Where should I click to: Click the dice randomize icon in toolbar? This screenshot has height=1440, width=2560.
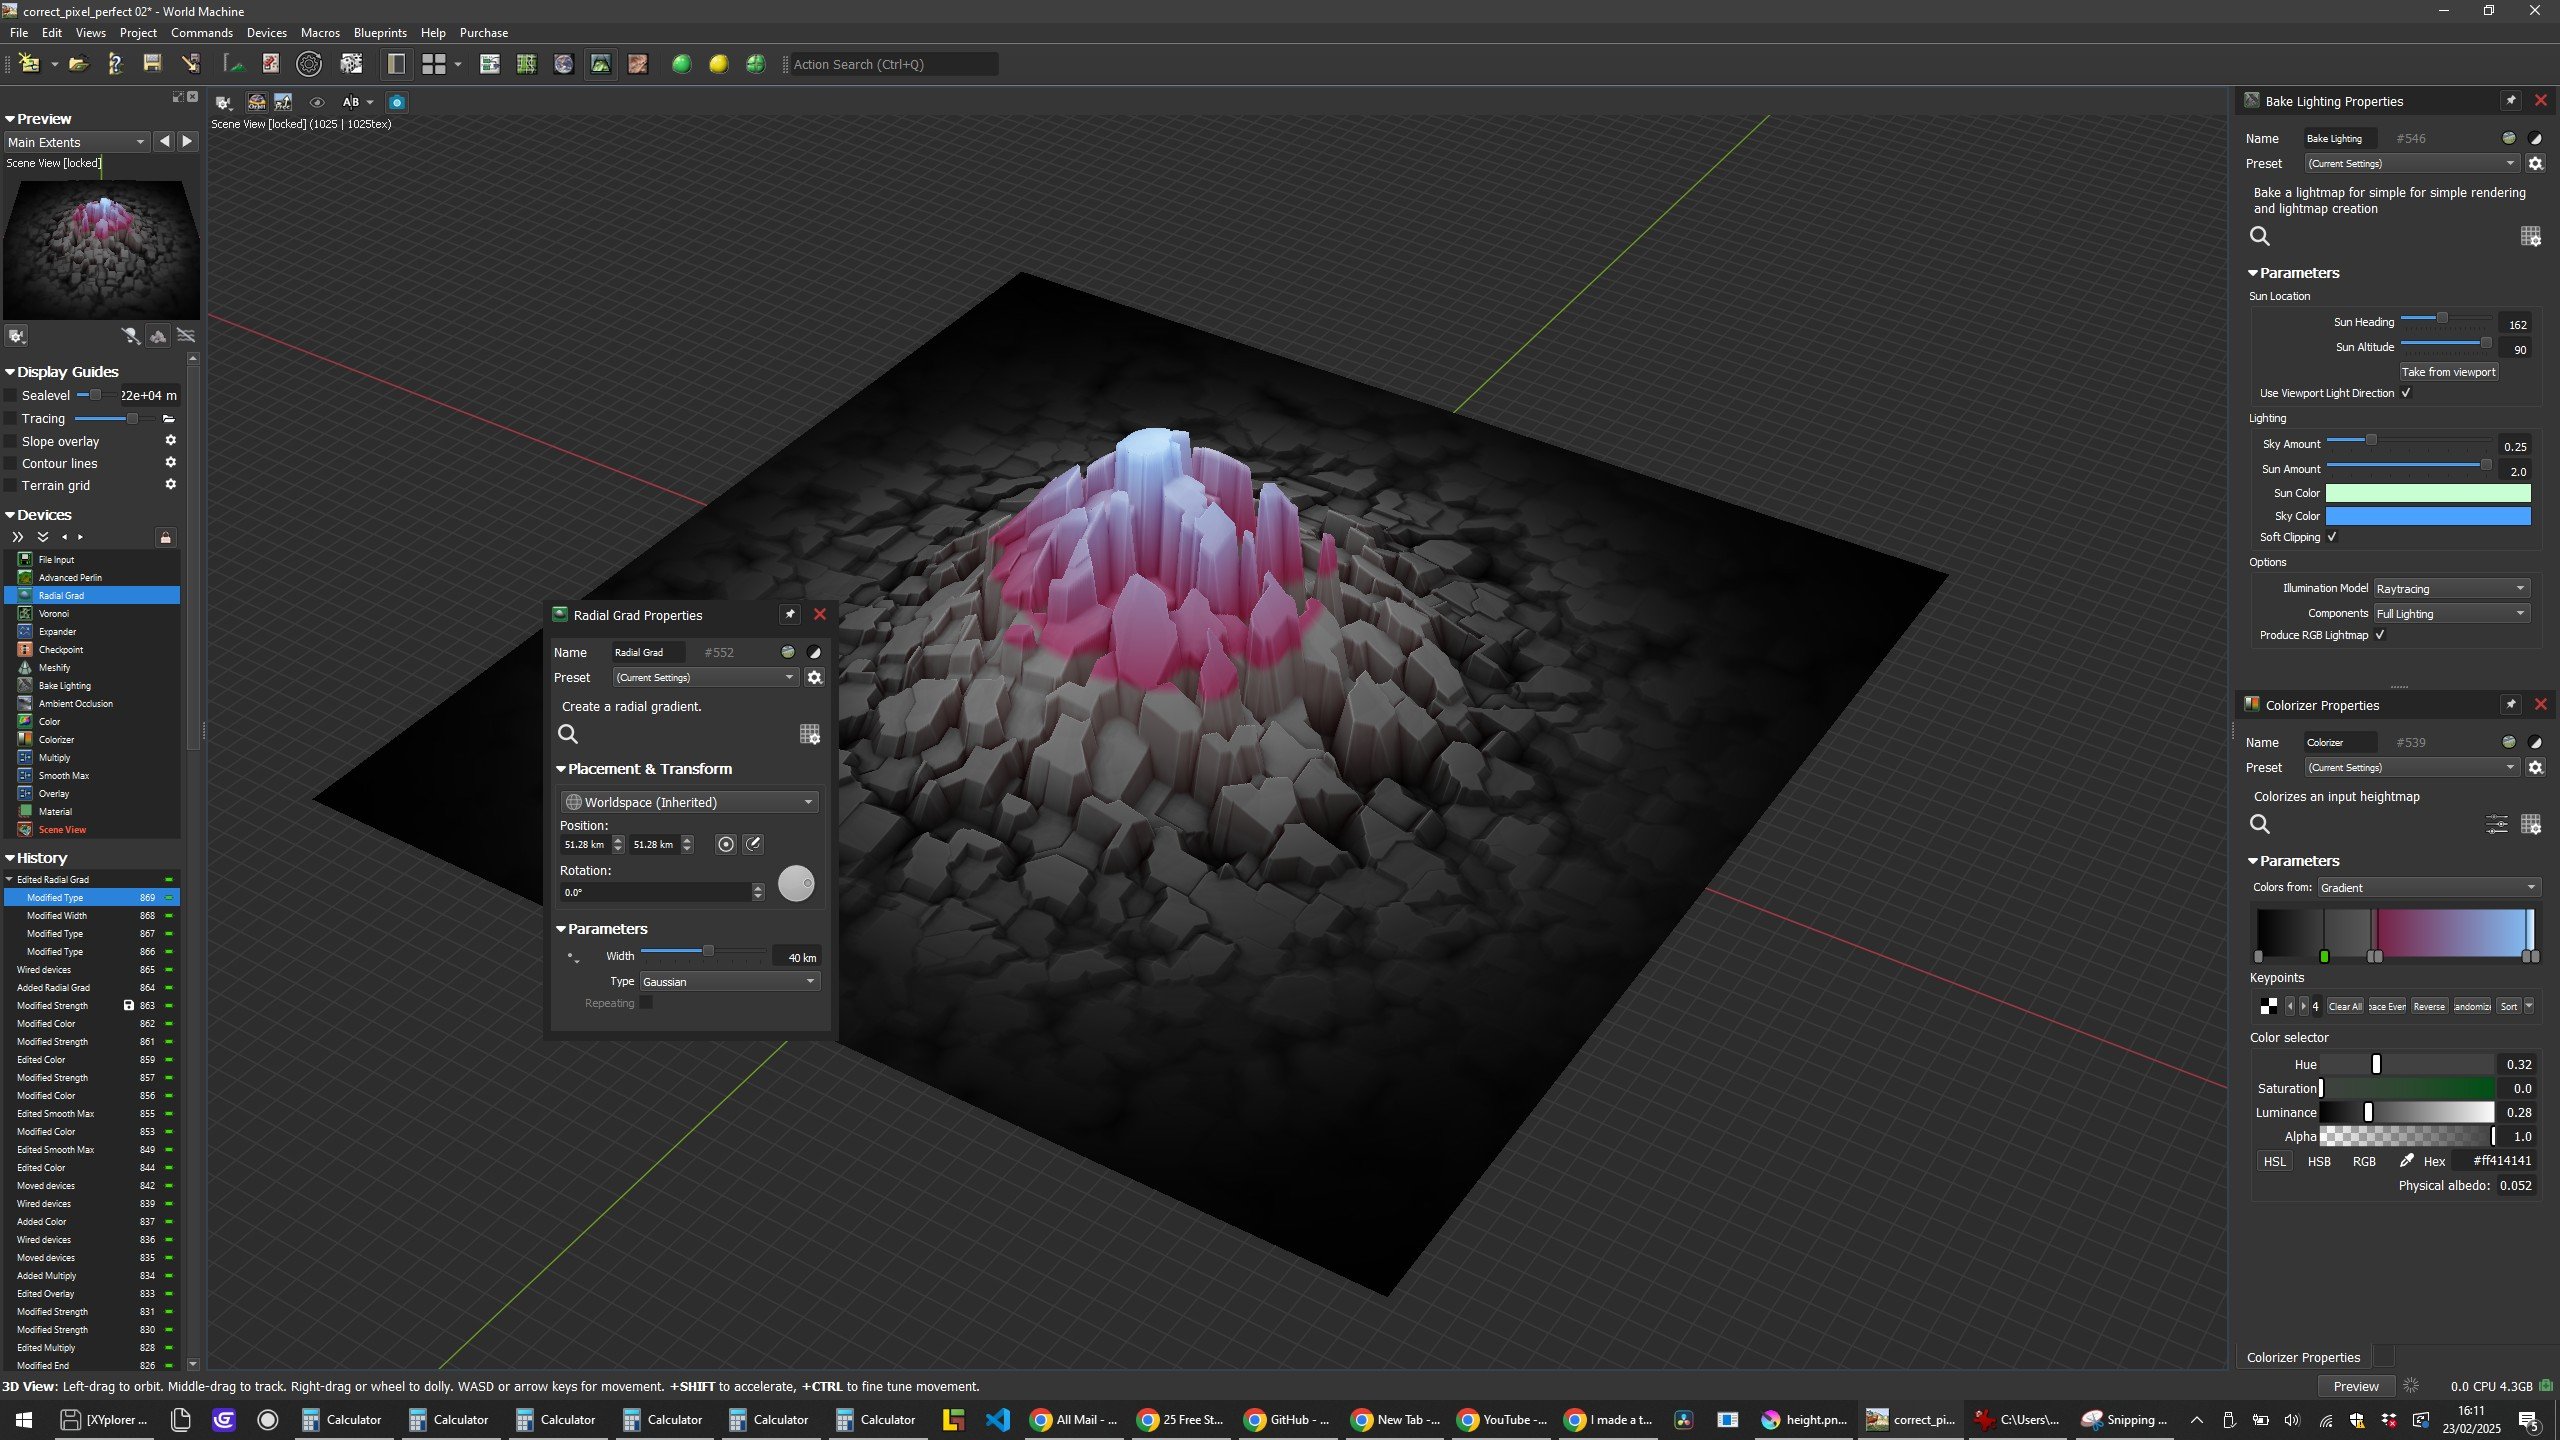point(350,64)
